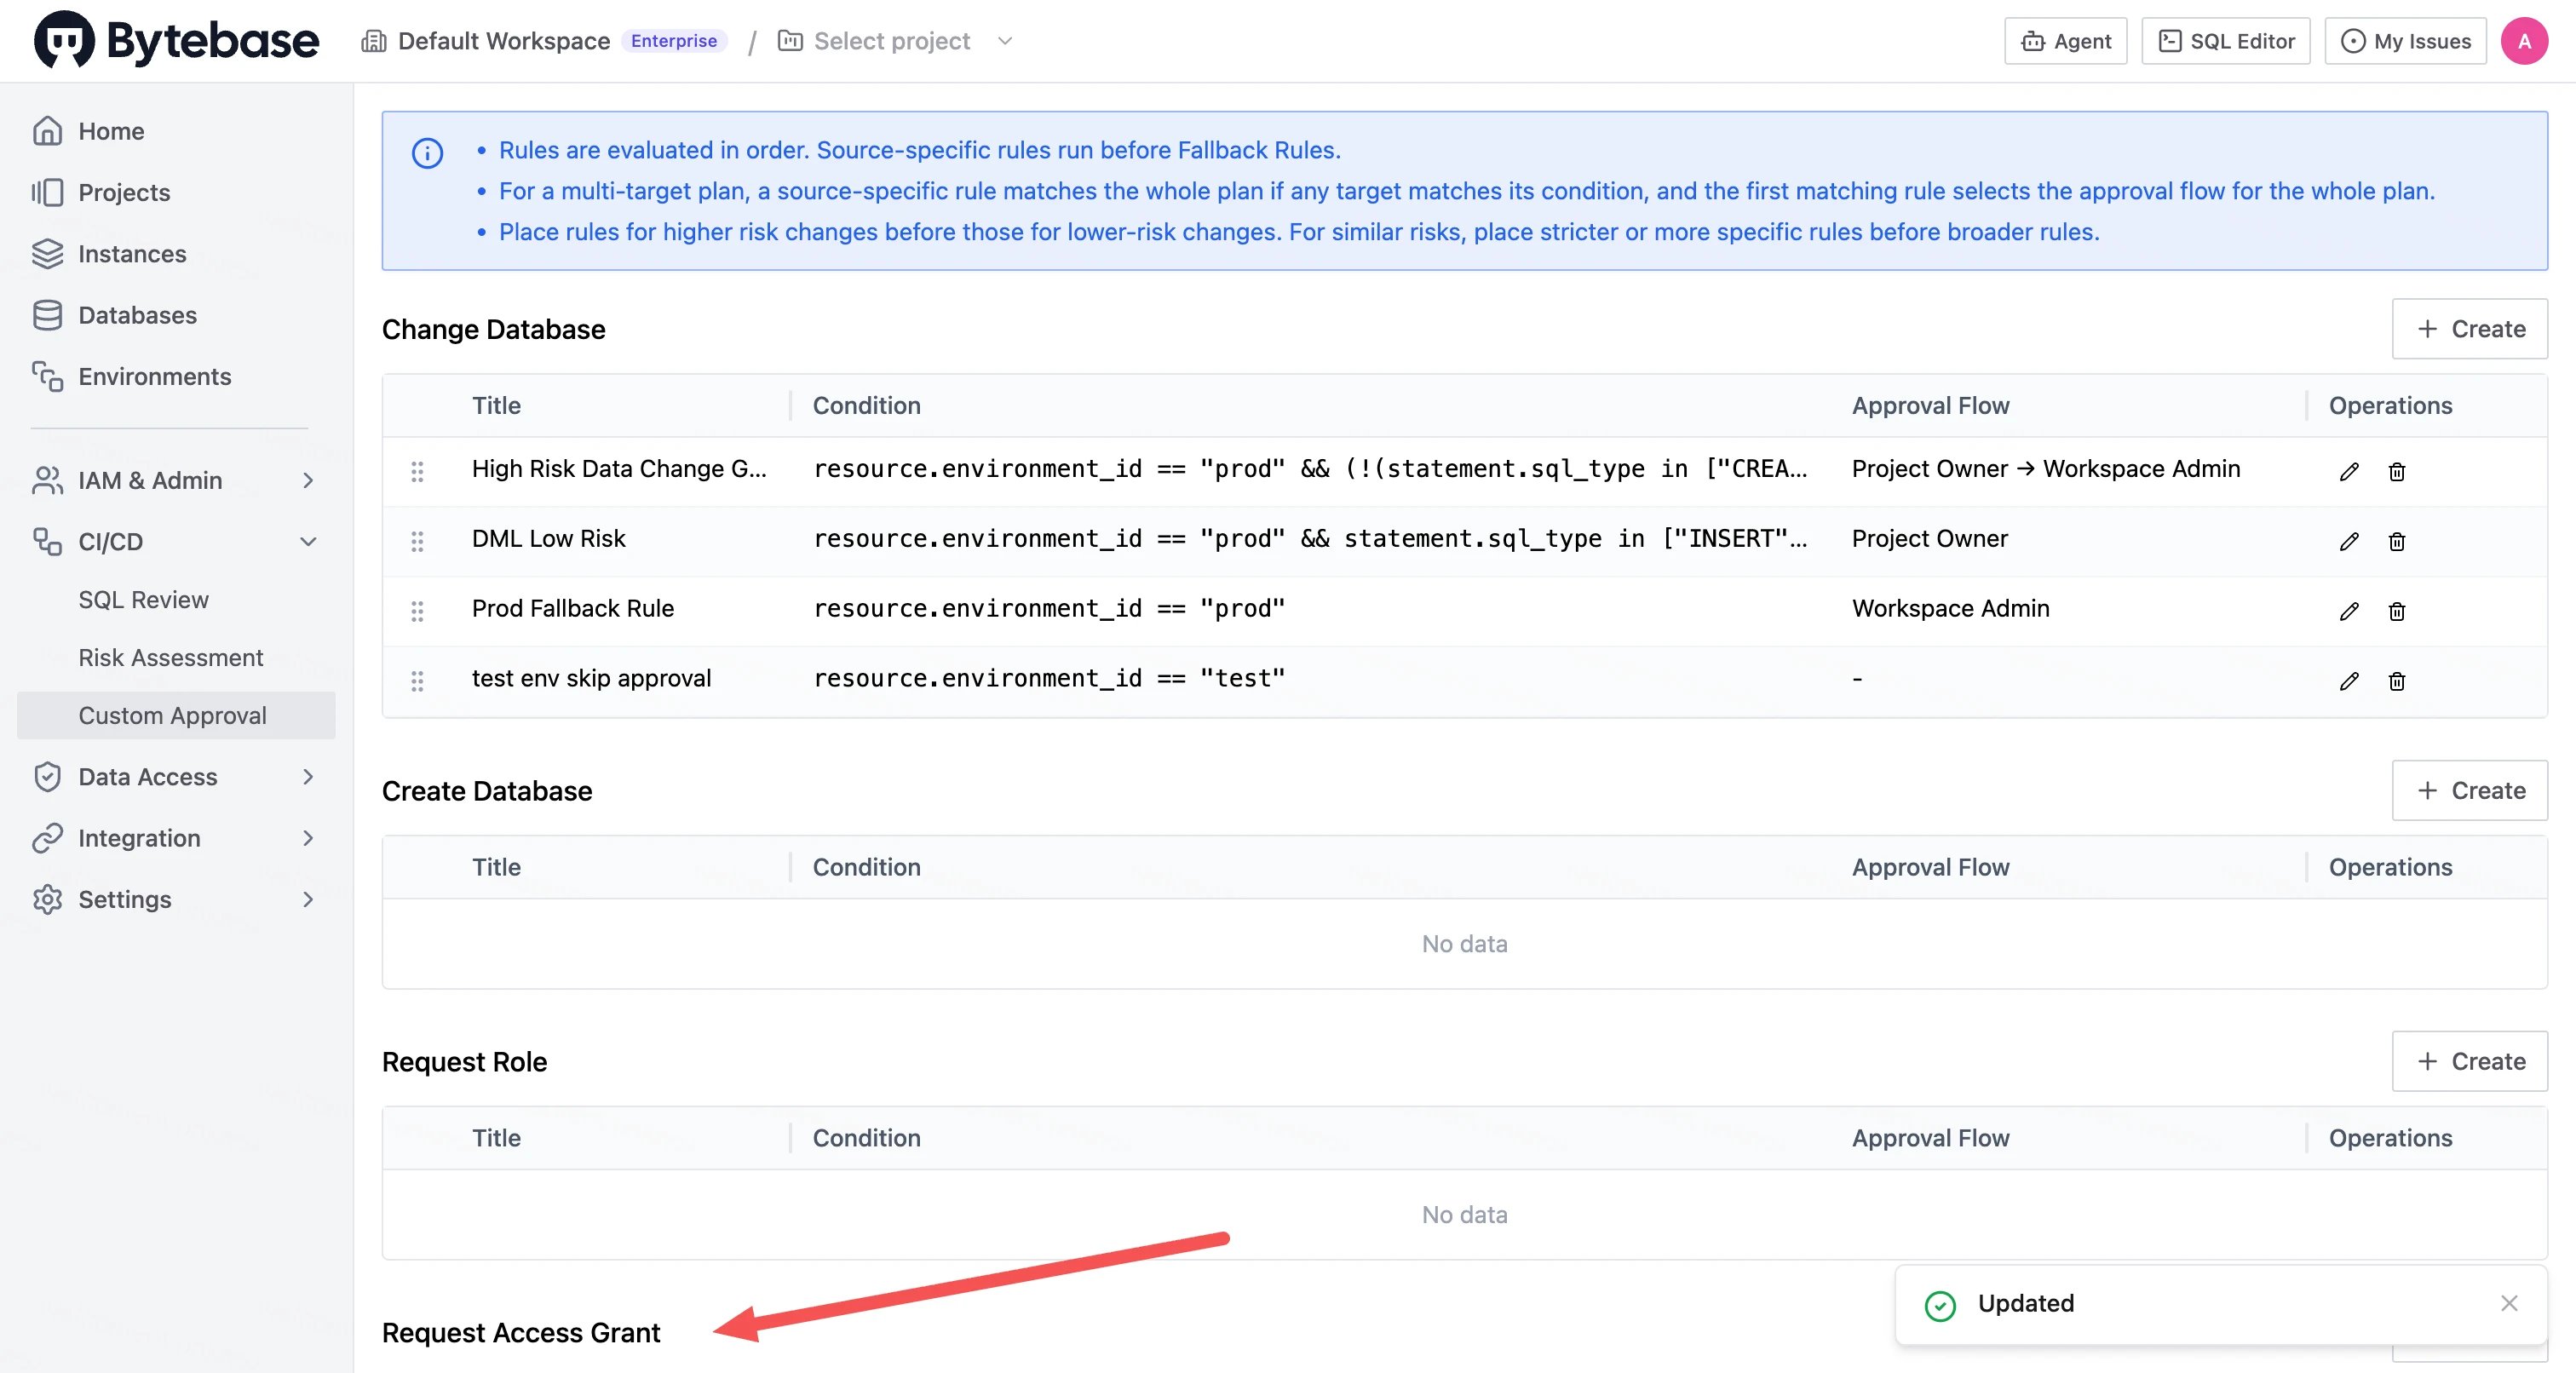2576x1373 pixels.
Task: Click the Bytebase logo
Action: 176,40
